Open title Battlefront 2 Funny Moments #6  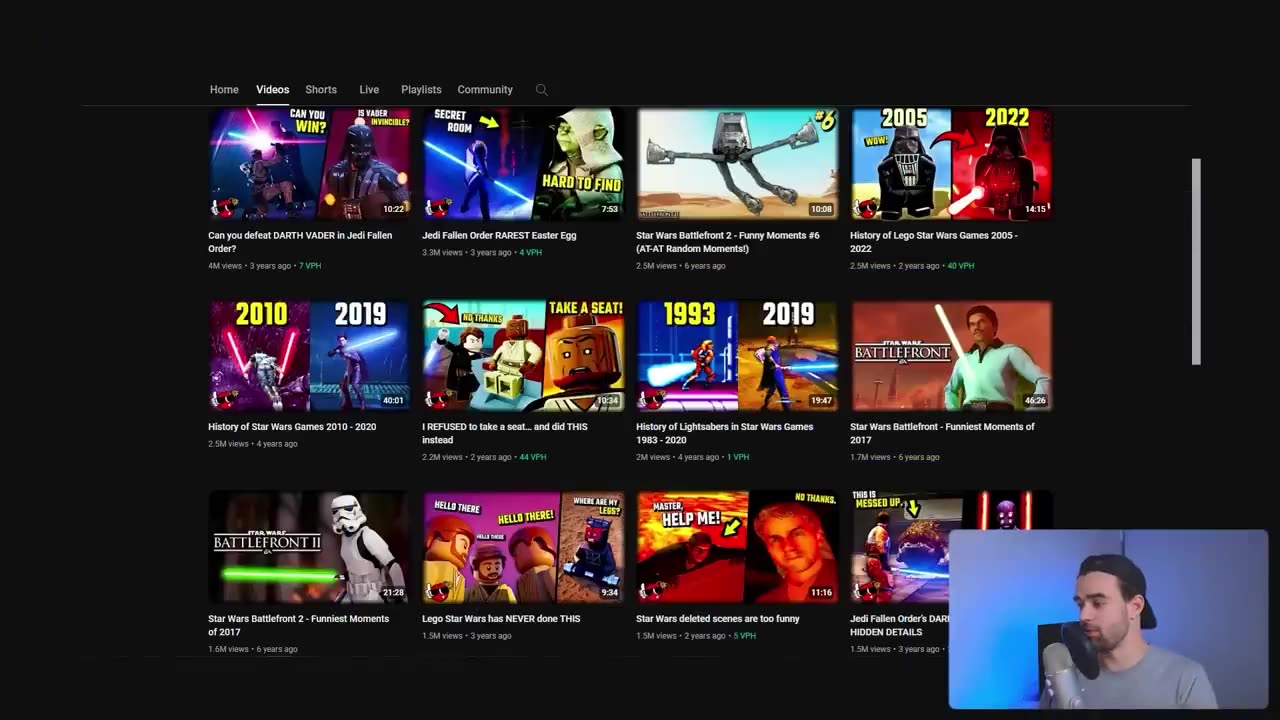click(727, 242)
